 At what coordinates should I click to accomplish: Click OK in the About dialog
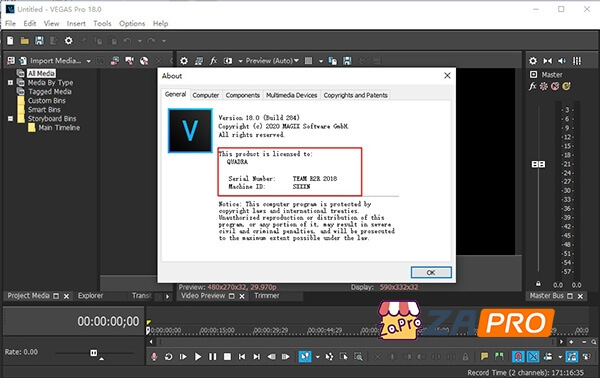[431, 272]
